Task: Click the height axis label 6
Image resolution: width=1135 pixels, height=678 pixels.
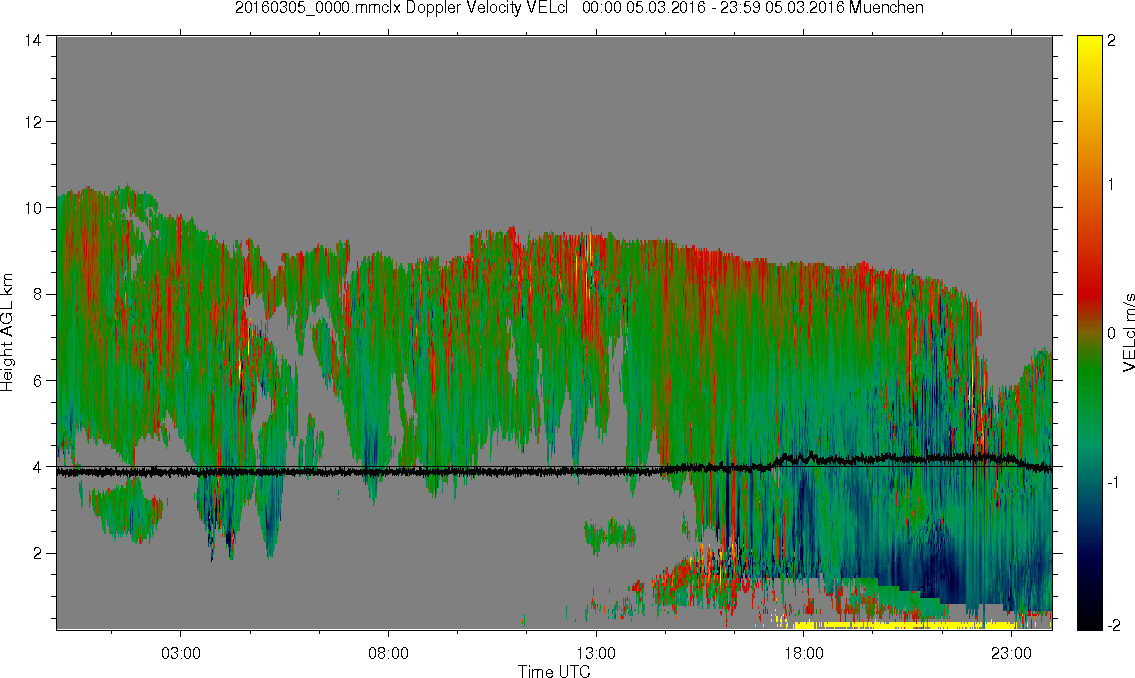Action: 37,381
